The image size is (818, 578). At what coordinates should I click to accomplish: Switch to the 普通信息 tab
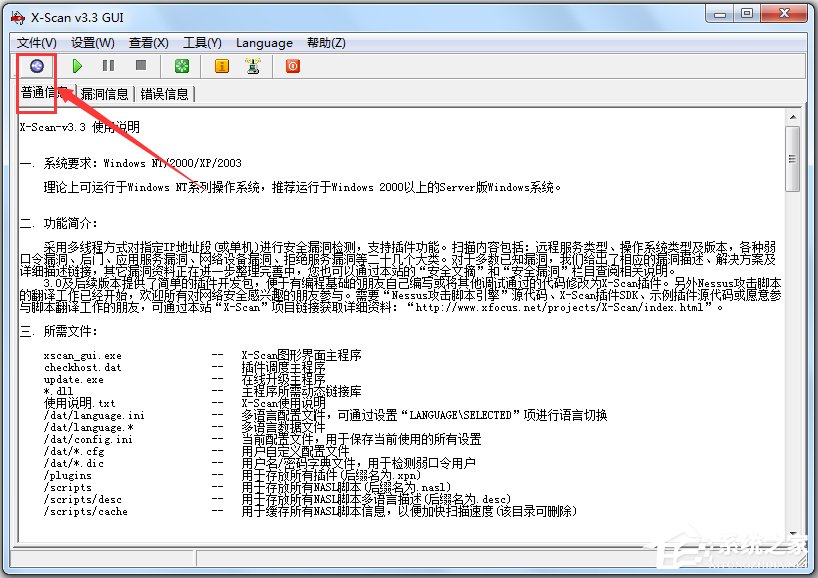pyautogui.click(x=46, y=93)
